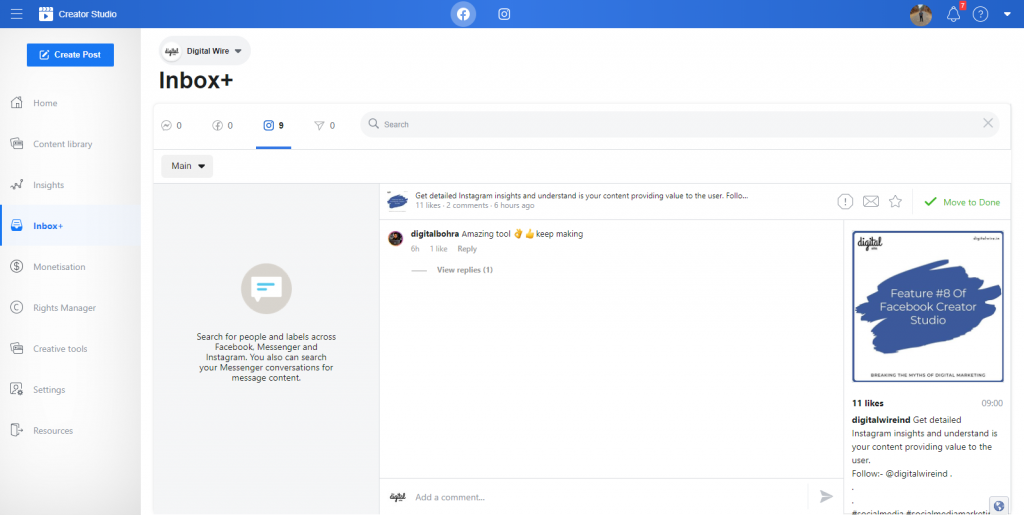Star the conversation for follow-up
Viewport: 1024px width, 515px height.
(895, 202)
